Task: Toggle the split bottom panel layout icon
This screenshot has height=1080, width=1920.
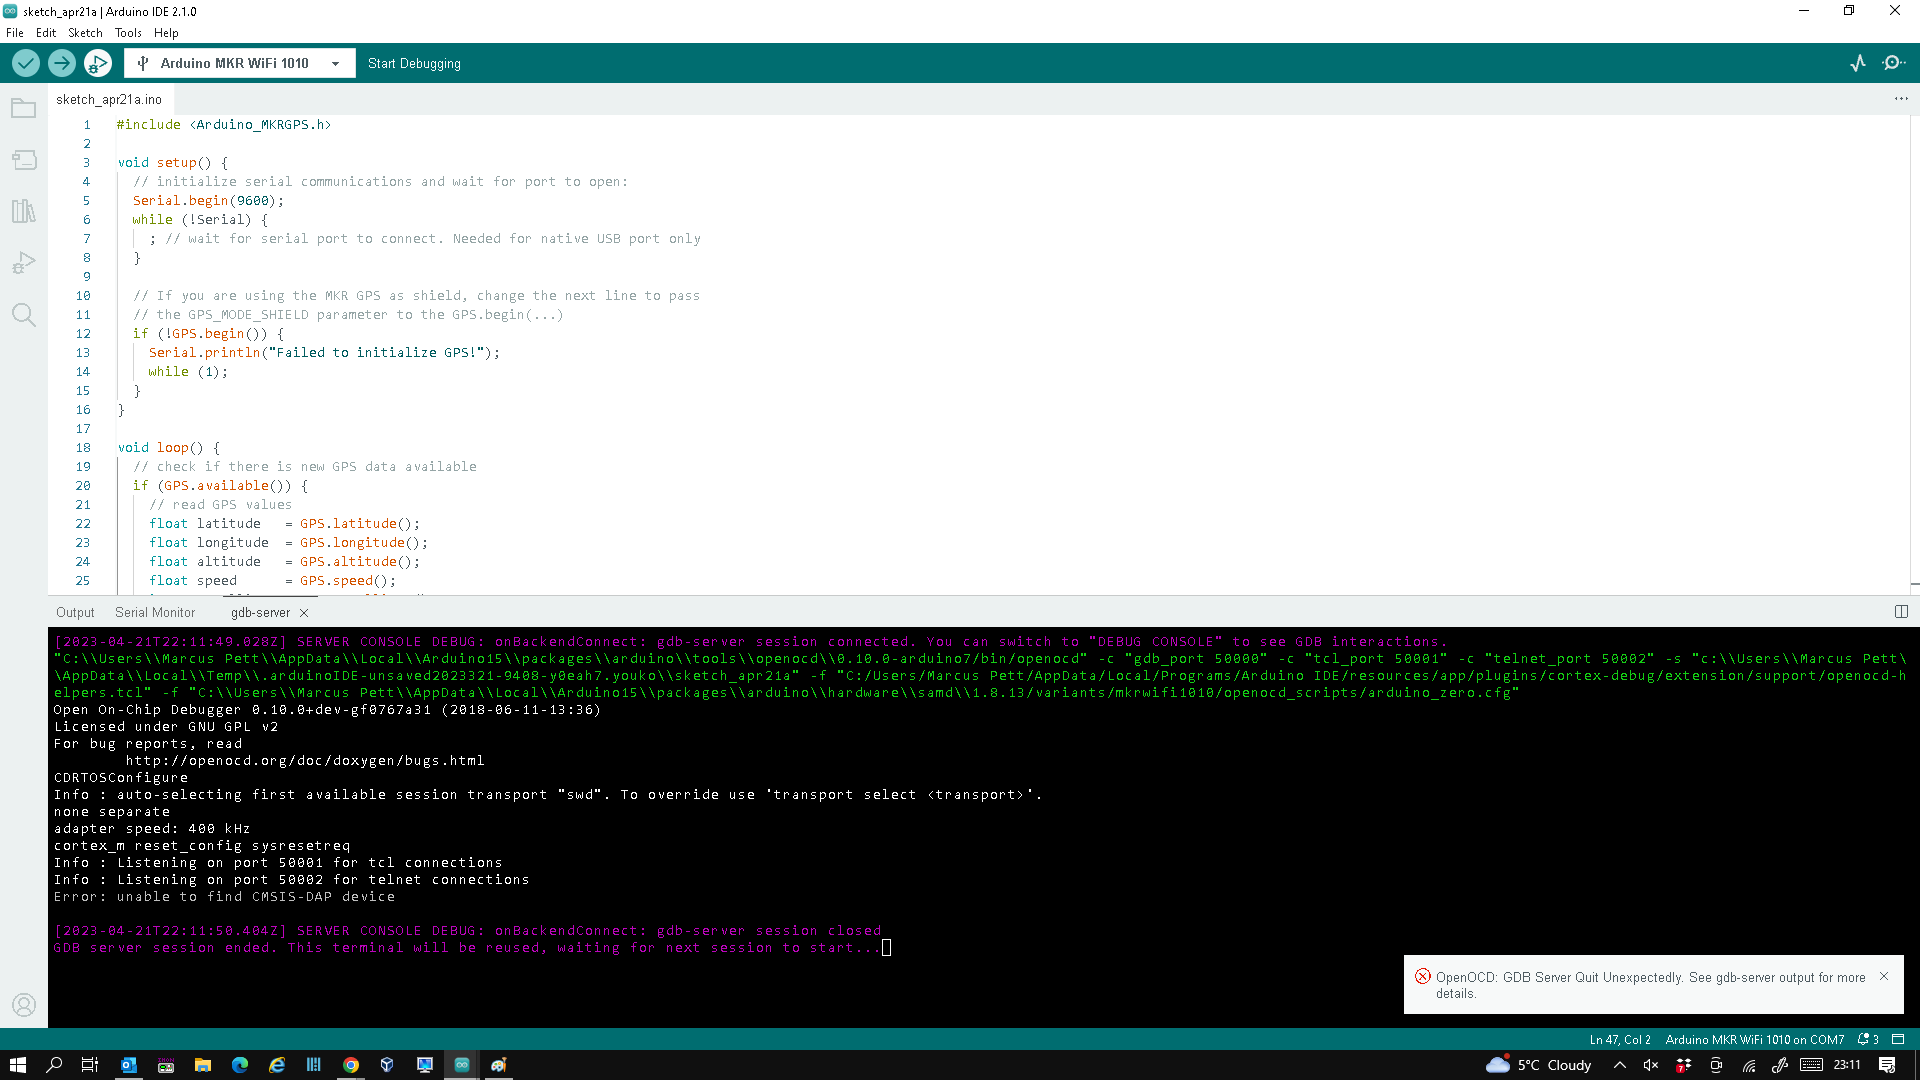Action: pyautogui.click(x=1901, y=612)
